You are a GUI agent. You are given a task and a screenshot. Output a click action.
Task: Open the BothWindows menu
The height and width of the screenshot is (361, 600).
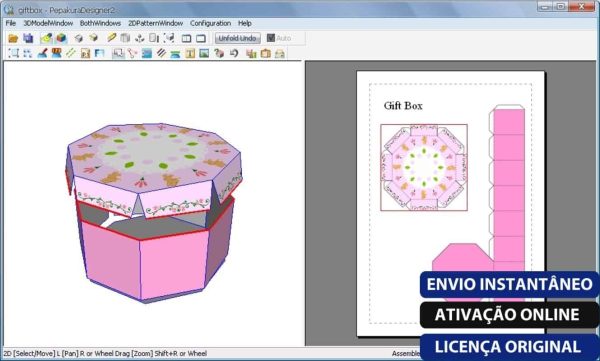click(100, 23)
